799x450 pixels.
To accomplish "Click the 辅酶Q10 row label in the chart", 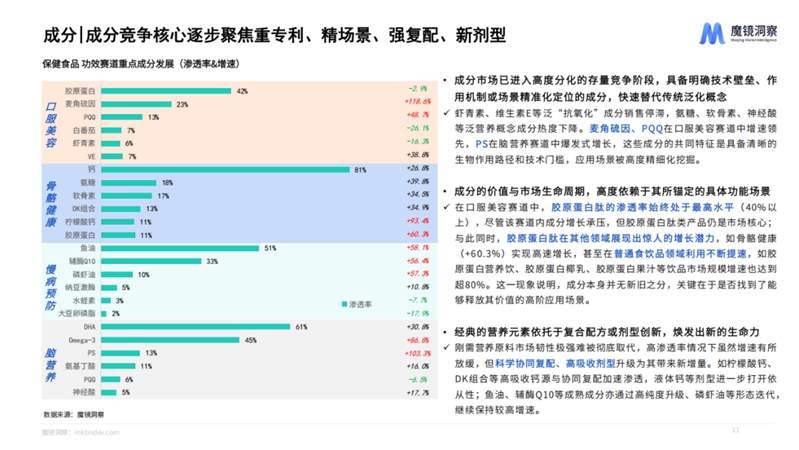I will tap(82, 261).
